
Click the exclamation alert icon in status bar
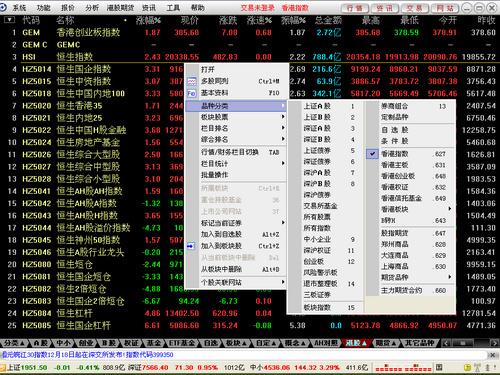(487, 367)
